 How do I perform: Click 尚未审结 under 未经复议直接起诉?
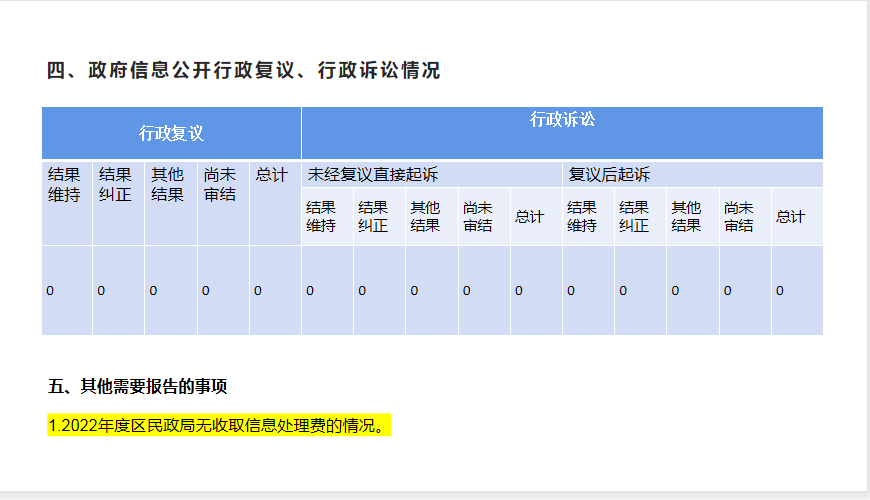point(484,216)
